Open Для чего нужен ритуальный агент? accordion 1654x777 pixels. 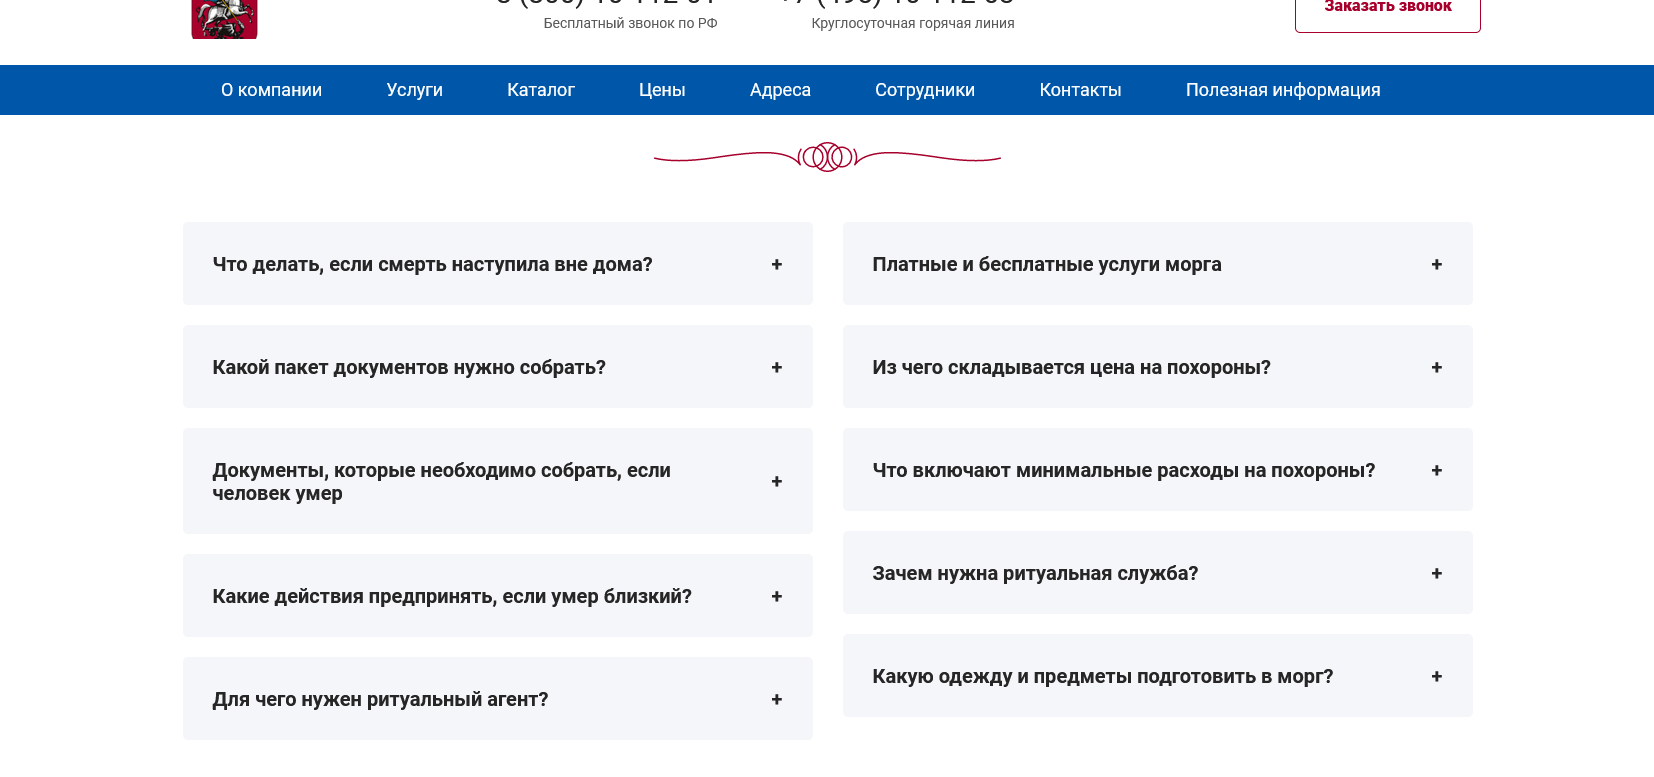point(498,699)
